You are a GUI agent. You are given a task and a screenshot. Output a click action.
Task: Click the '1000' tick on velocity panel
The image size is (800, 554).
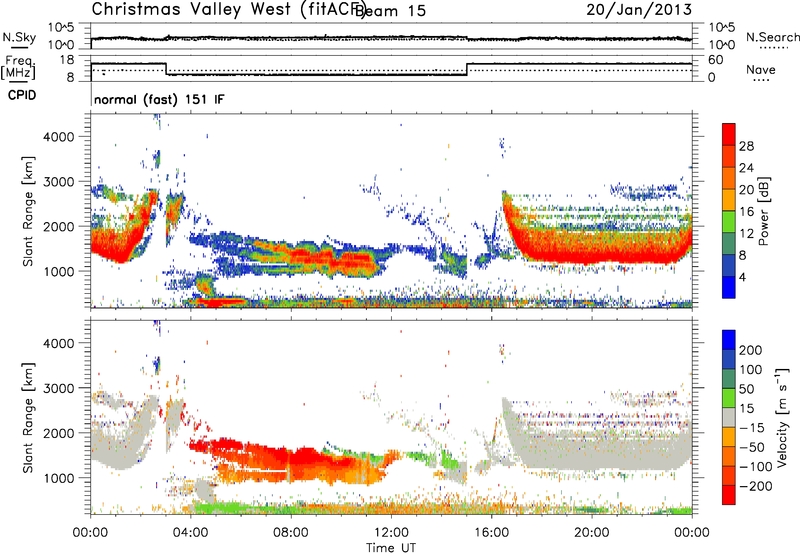pos(59,478)
